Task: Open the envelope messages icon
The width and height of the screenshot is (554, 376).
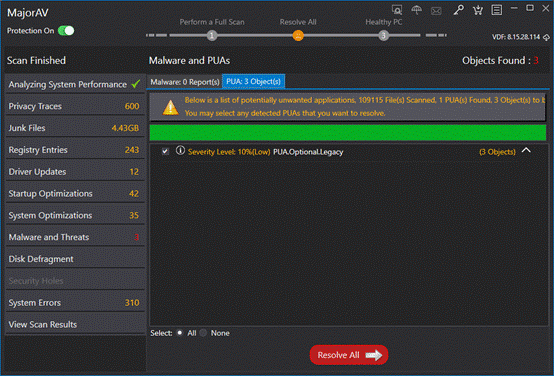Action: 436,11
